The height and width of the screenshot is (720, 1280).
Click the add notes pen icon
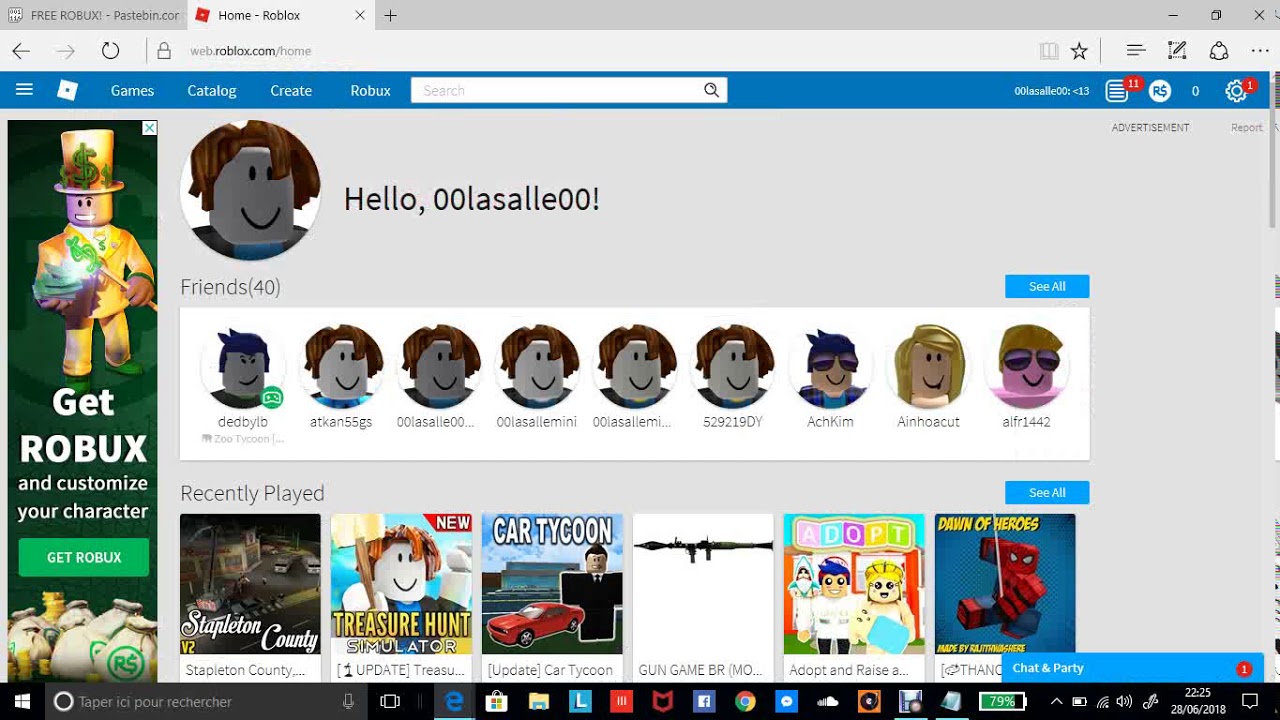click(x=1177, y=50)
